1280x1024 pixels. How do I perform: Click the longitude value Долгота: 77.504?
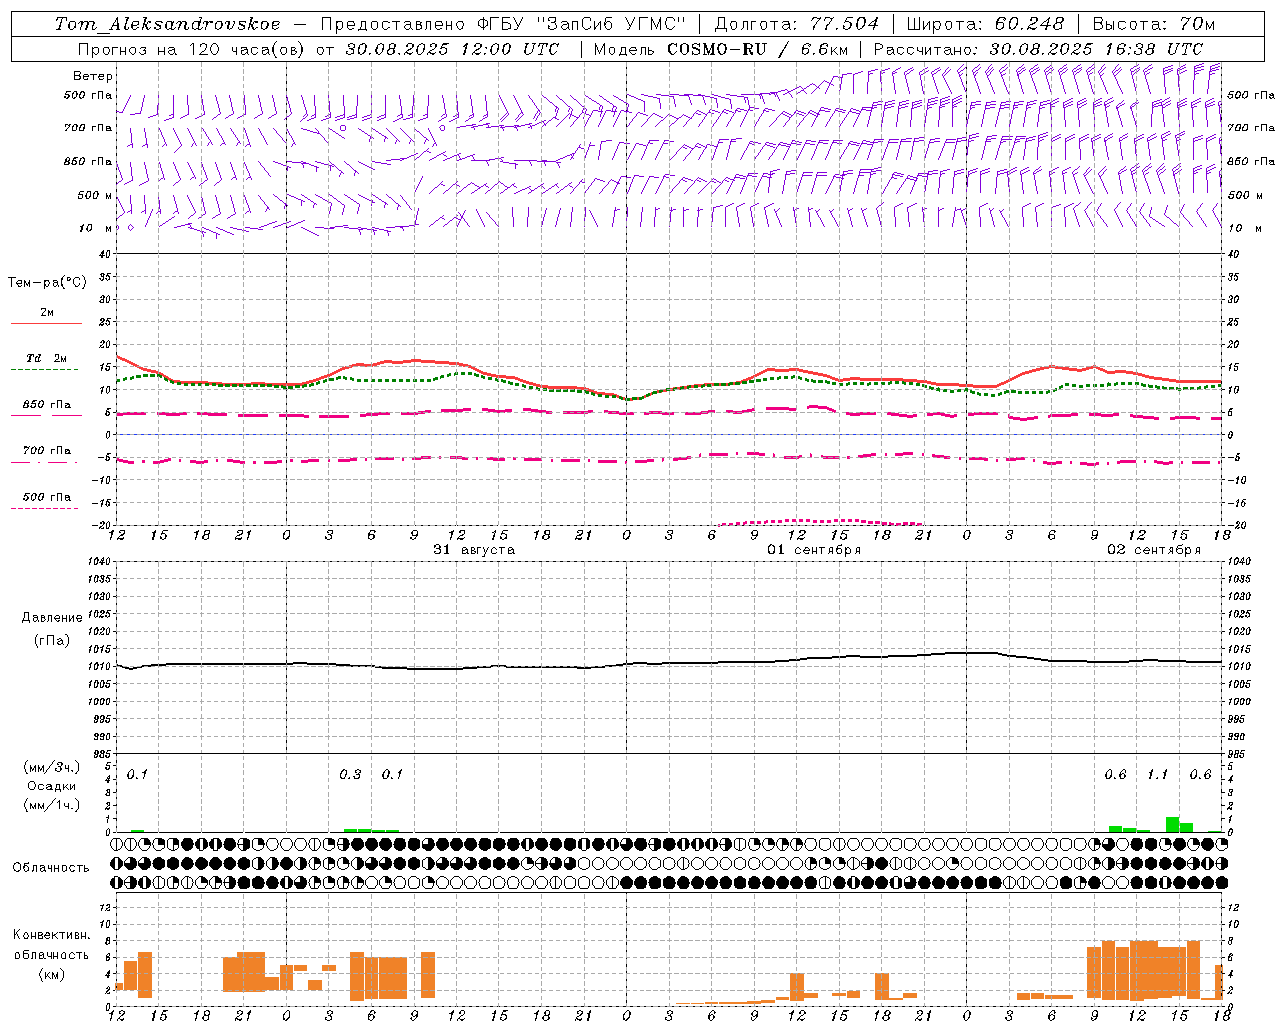(x=797, y=24)
